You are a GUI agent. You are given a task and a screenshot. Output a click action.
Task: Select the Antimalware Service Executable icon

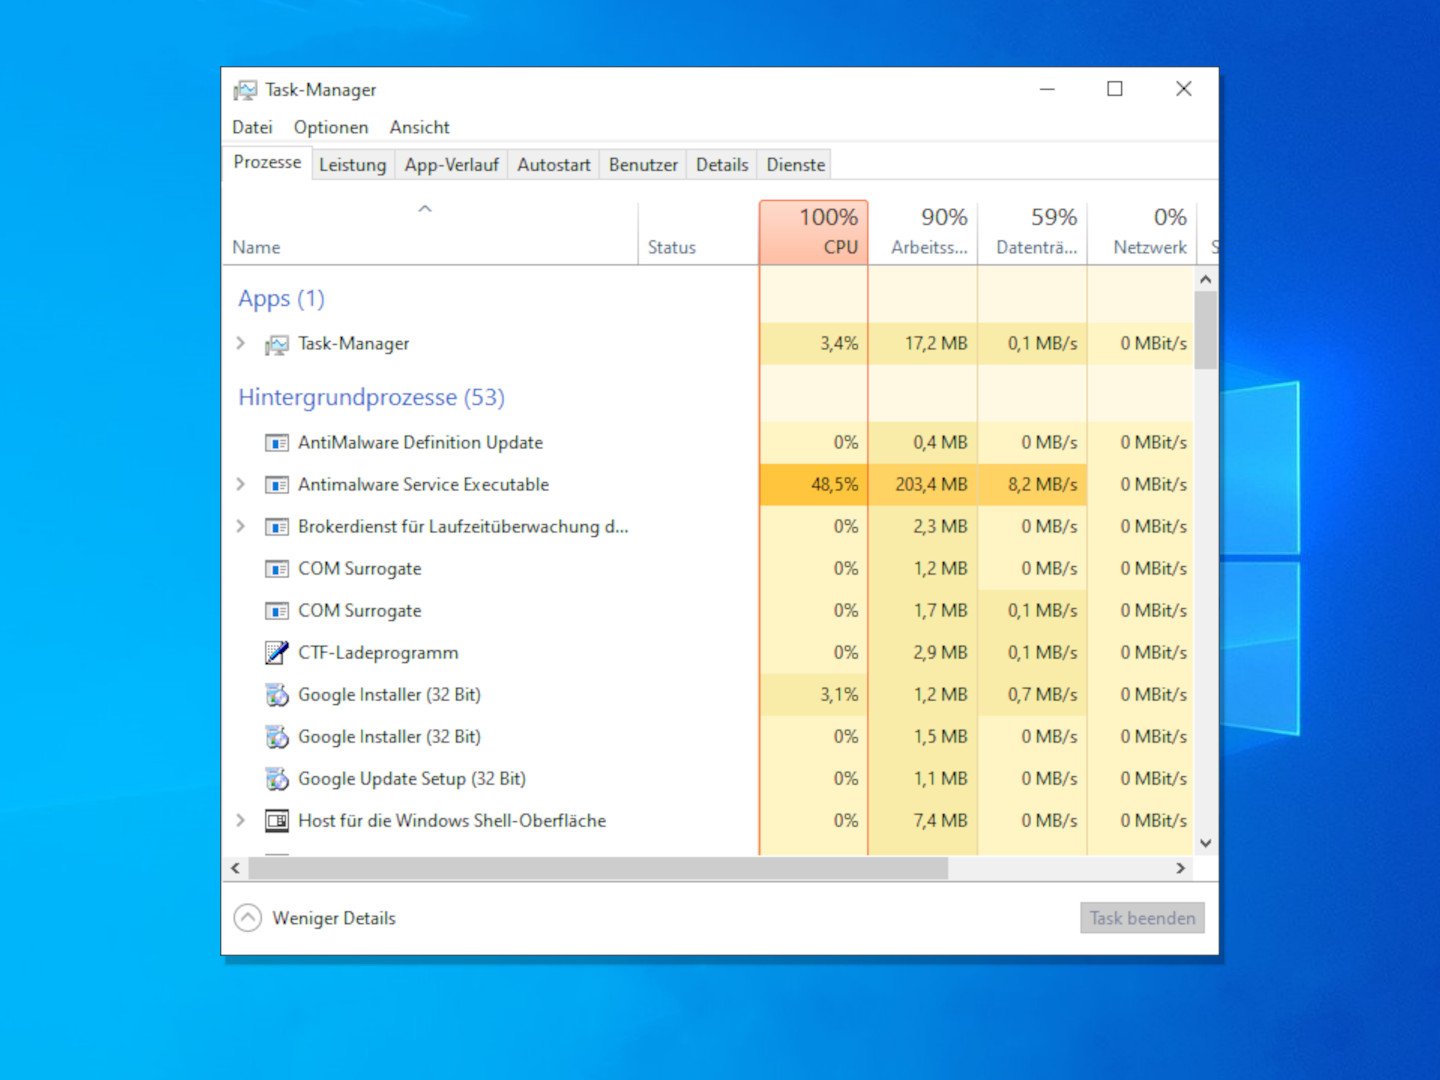coord(276,485)
